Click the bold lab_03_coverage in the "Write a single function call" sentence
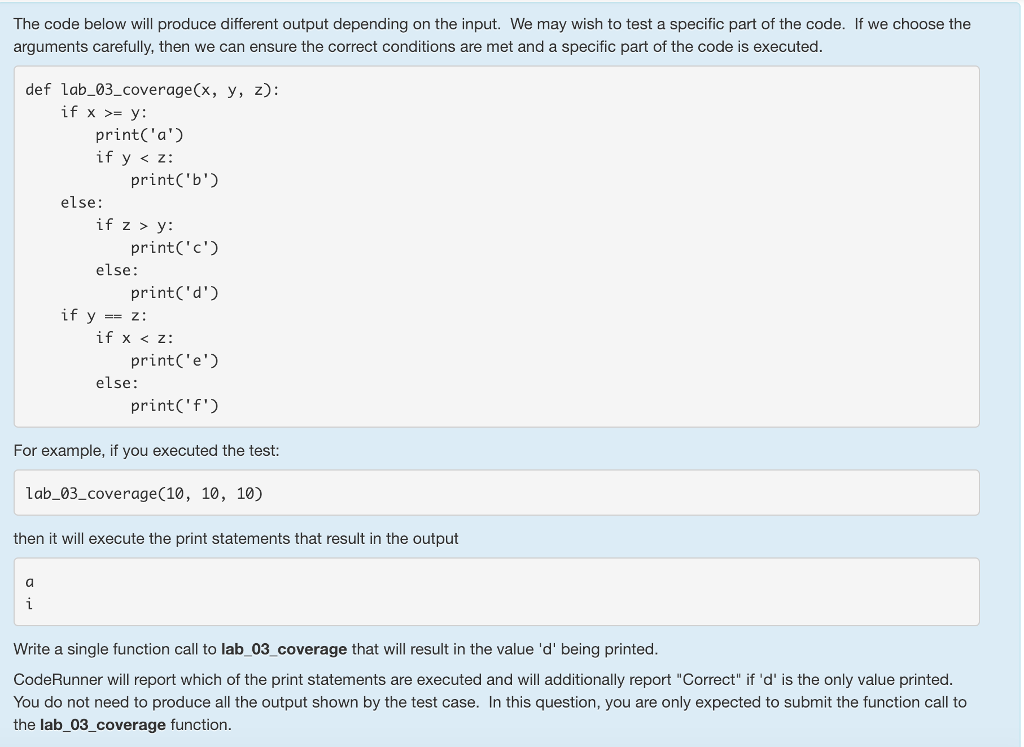Screen dimensions: 1024x747 (x=284, y=649)
